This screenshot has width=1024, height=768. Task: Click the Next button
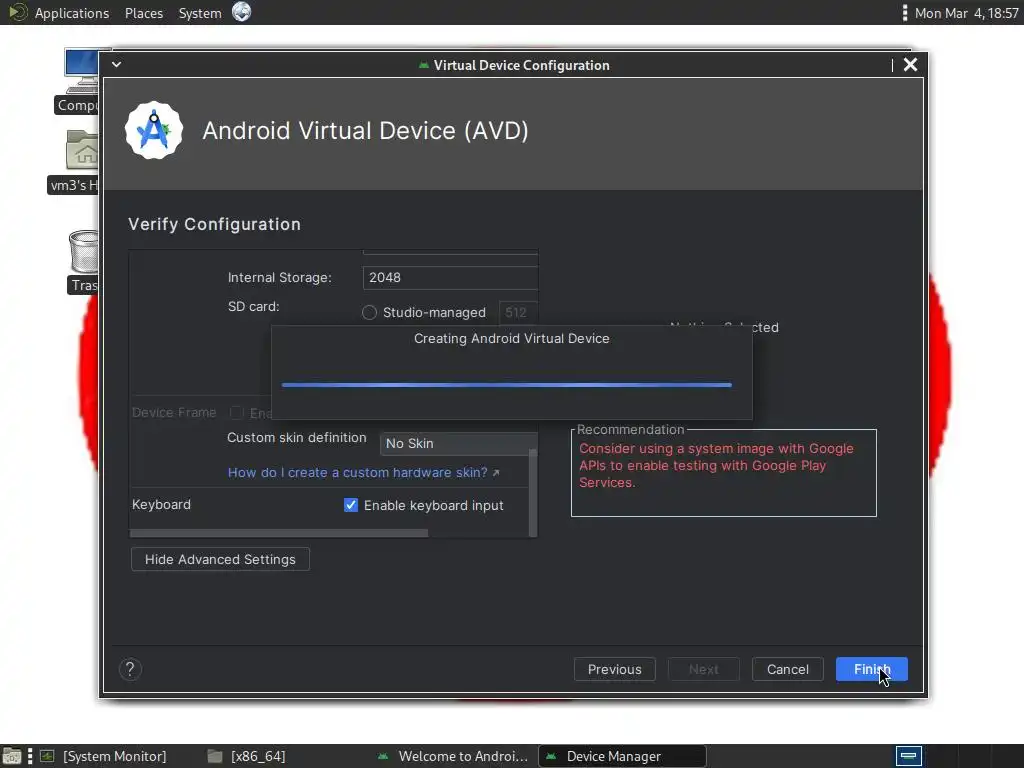tap(703, 669)
